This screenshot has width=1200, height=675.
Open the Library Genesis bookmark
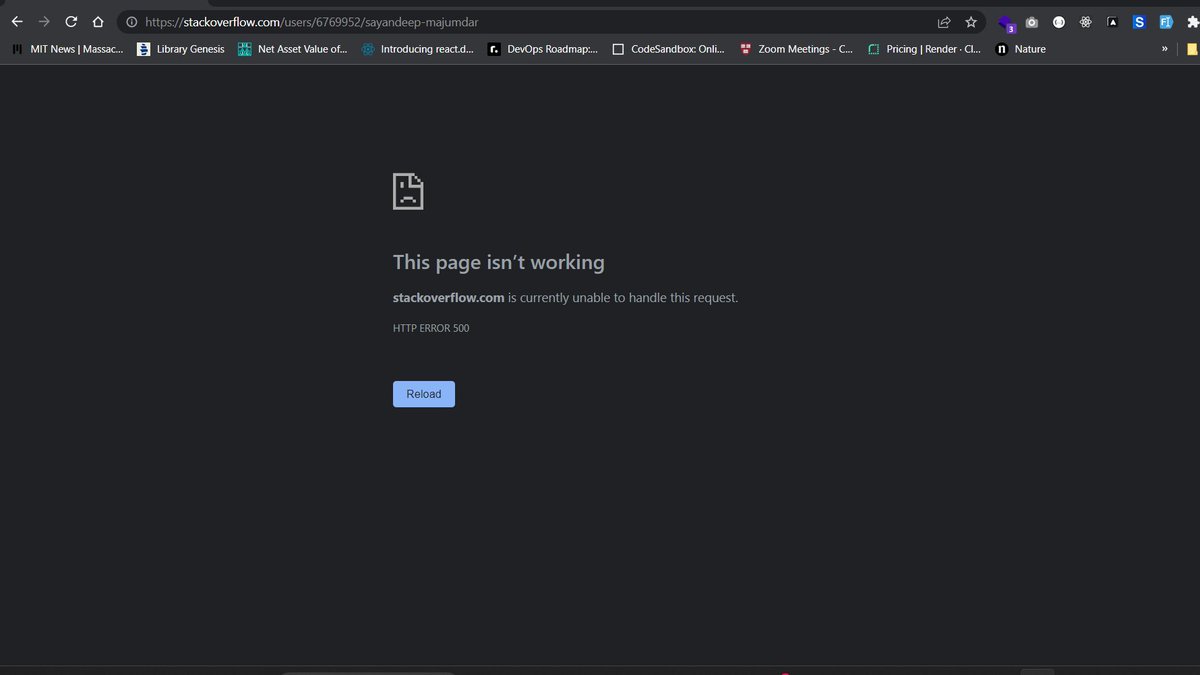point(181,49)
